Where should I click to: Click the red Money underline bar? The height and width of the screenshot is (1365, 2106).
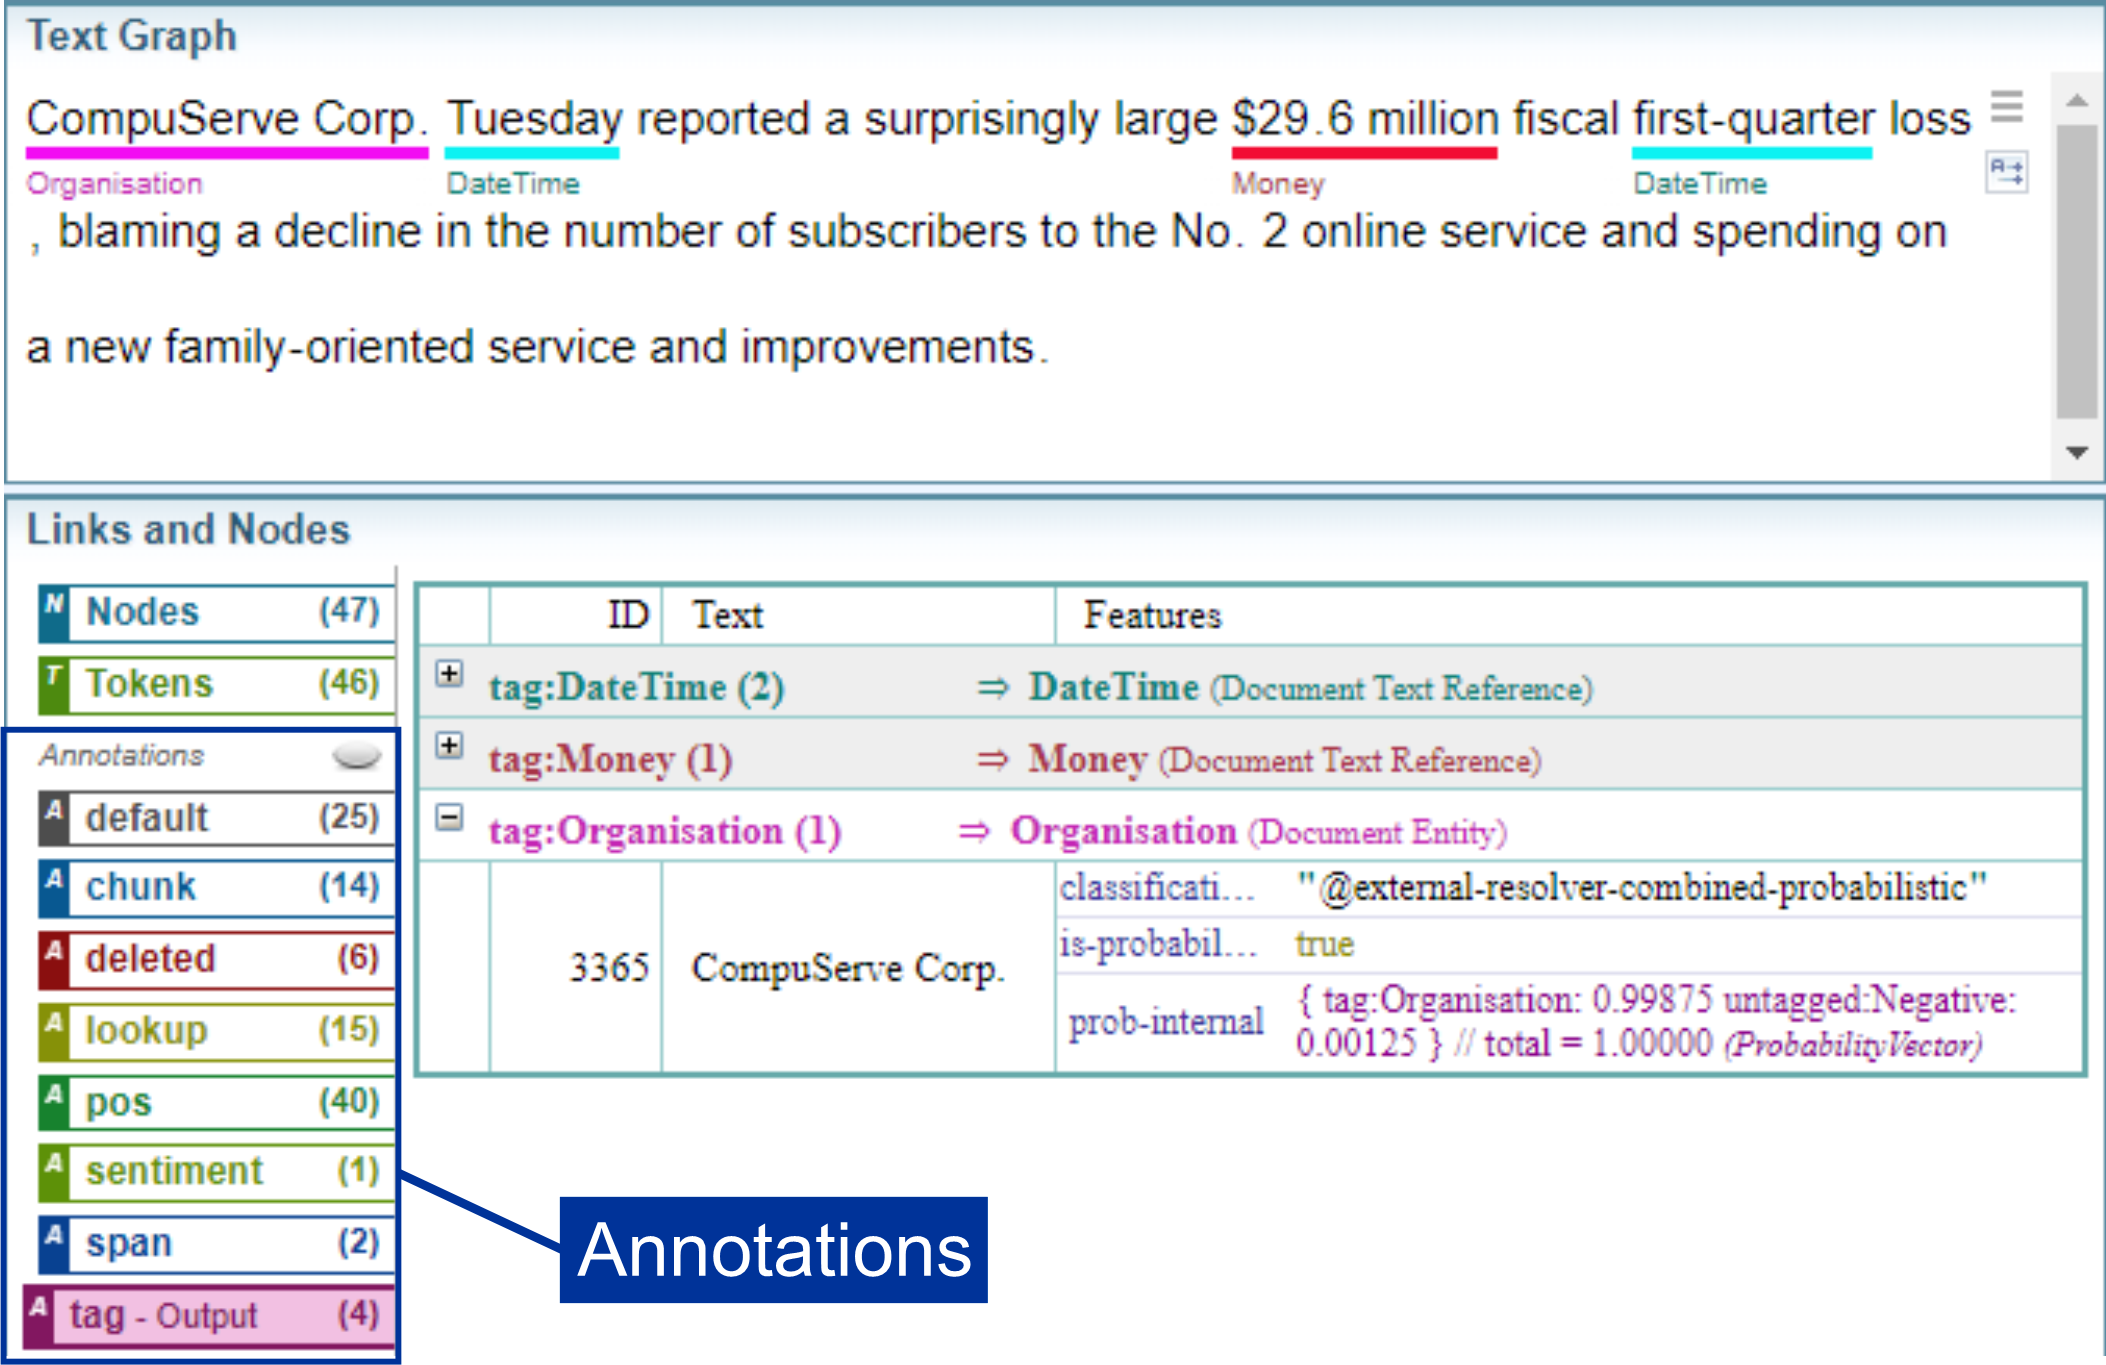1364,153
